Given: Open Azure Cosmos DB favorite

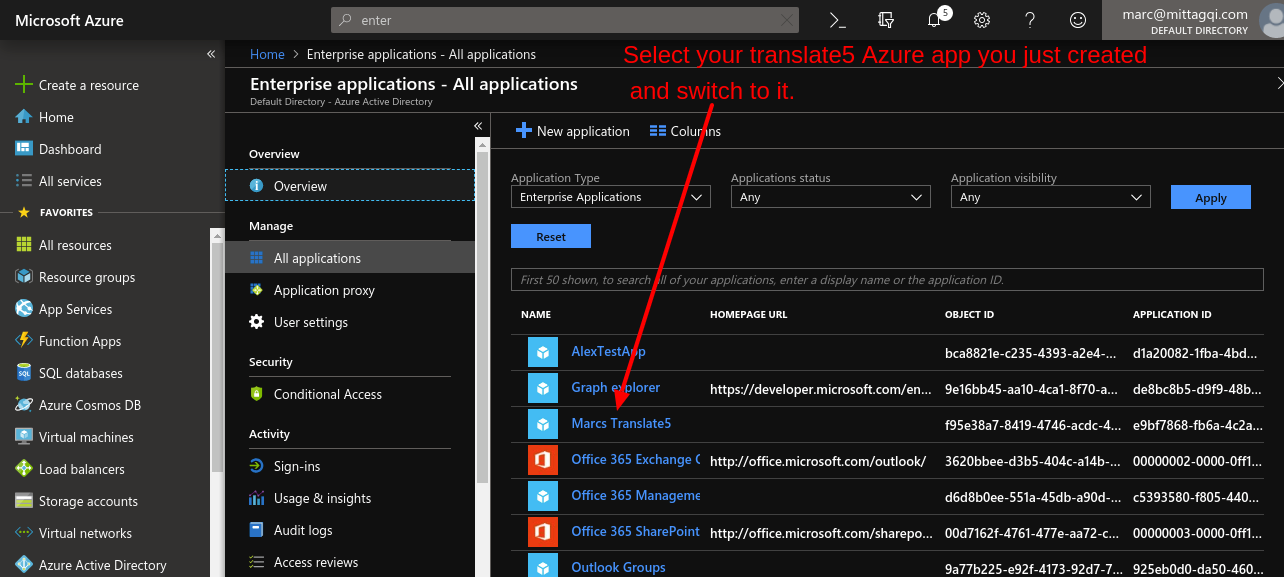Looking at the screenshot, I should [x=78, y=405].
